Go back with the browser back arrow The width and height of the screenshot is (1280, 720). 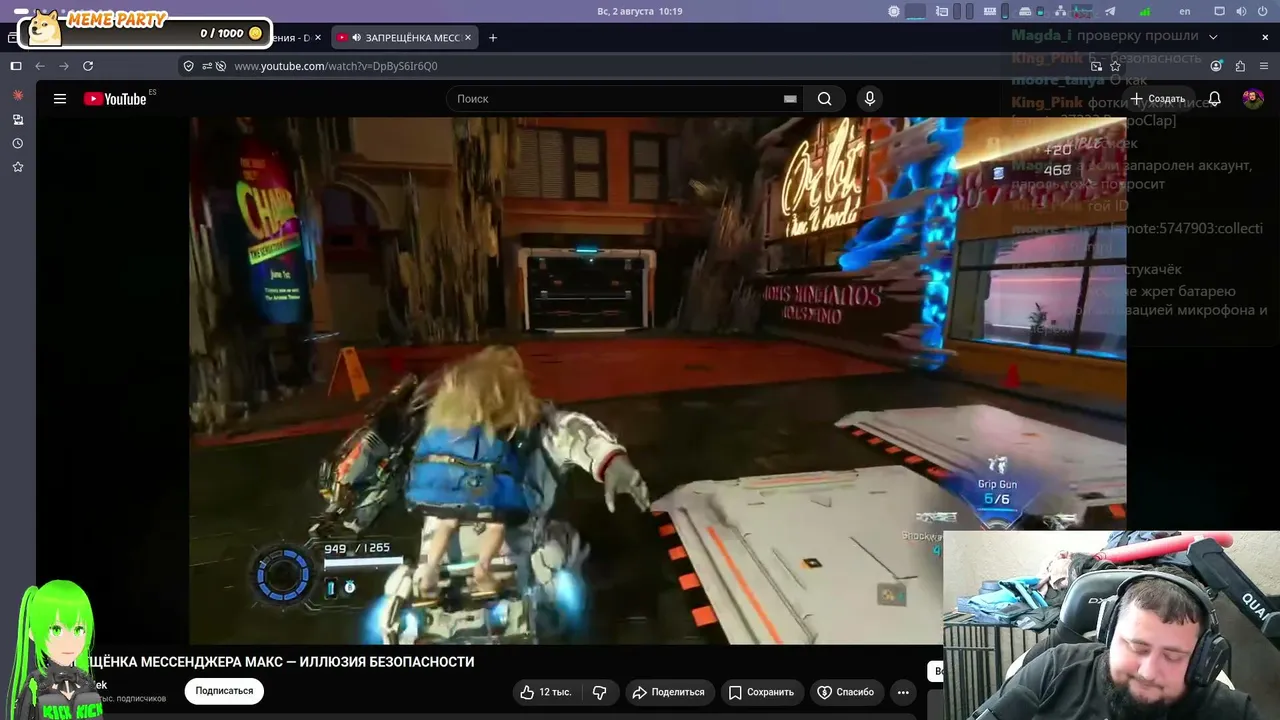pyautogui.click(x=40, y=66)
